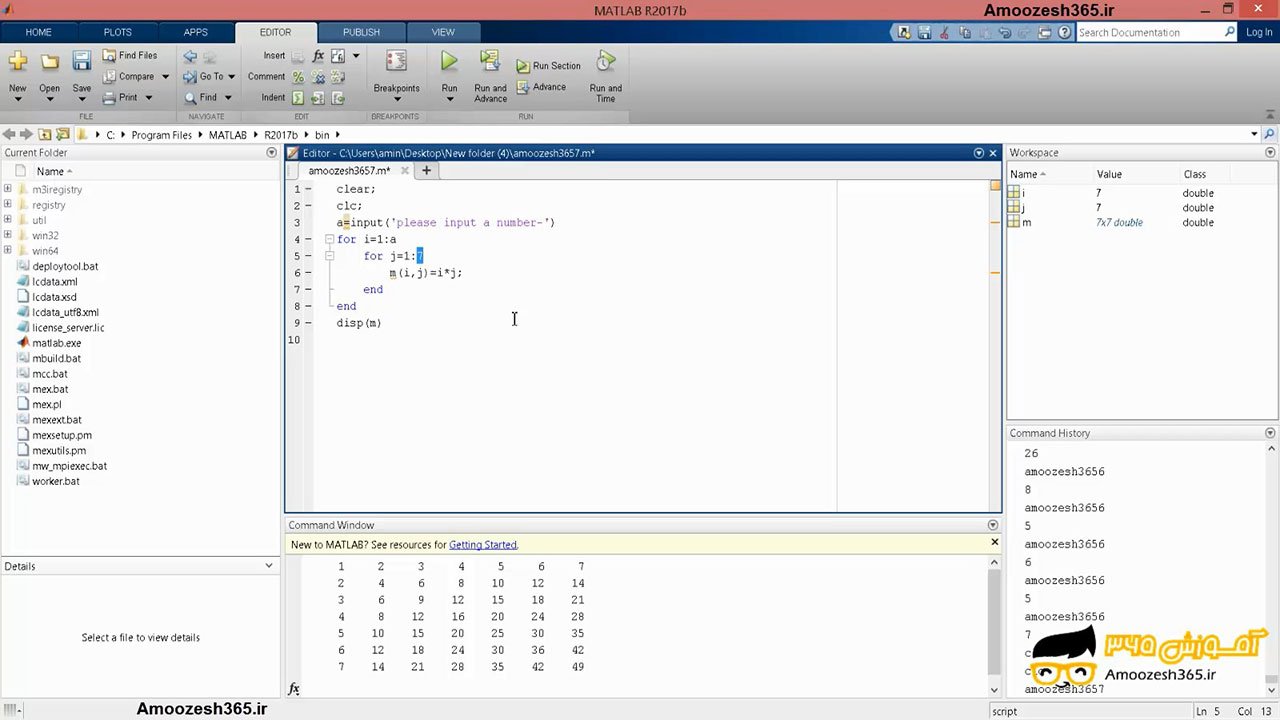Click the Getting Started link

pos(482,545)
